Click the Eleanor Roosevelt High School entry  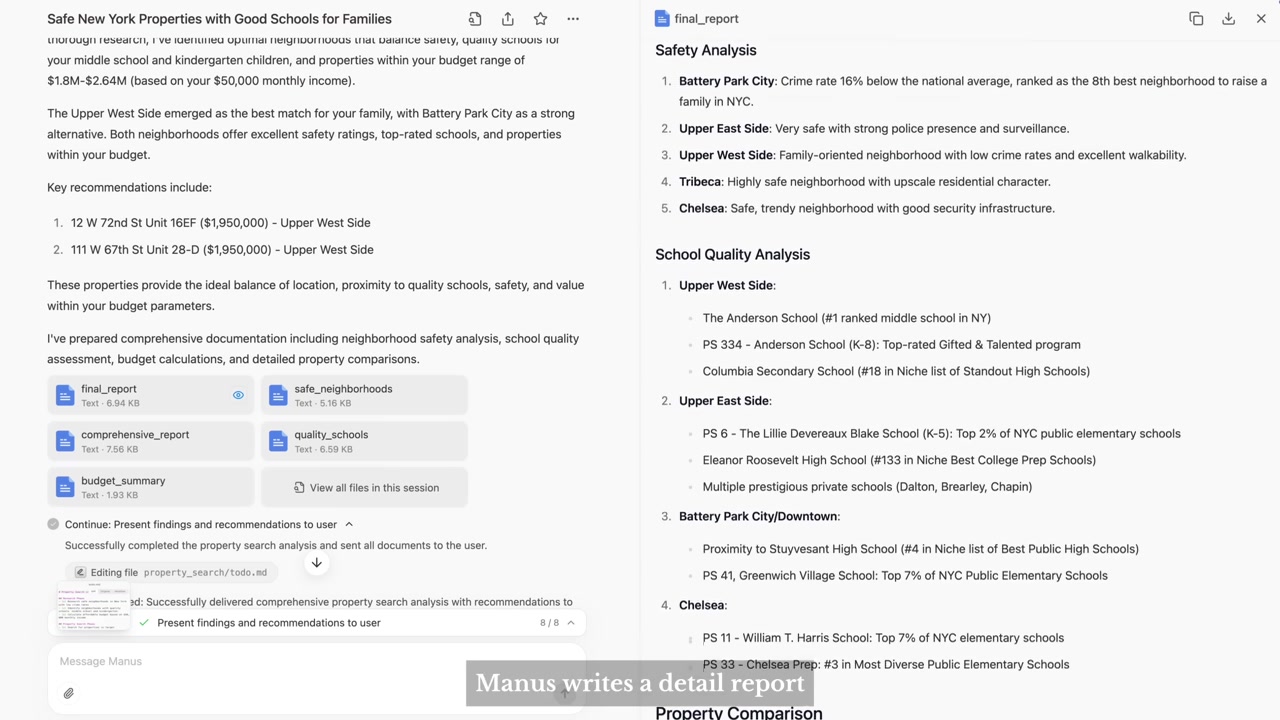pos(899,460)
